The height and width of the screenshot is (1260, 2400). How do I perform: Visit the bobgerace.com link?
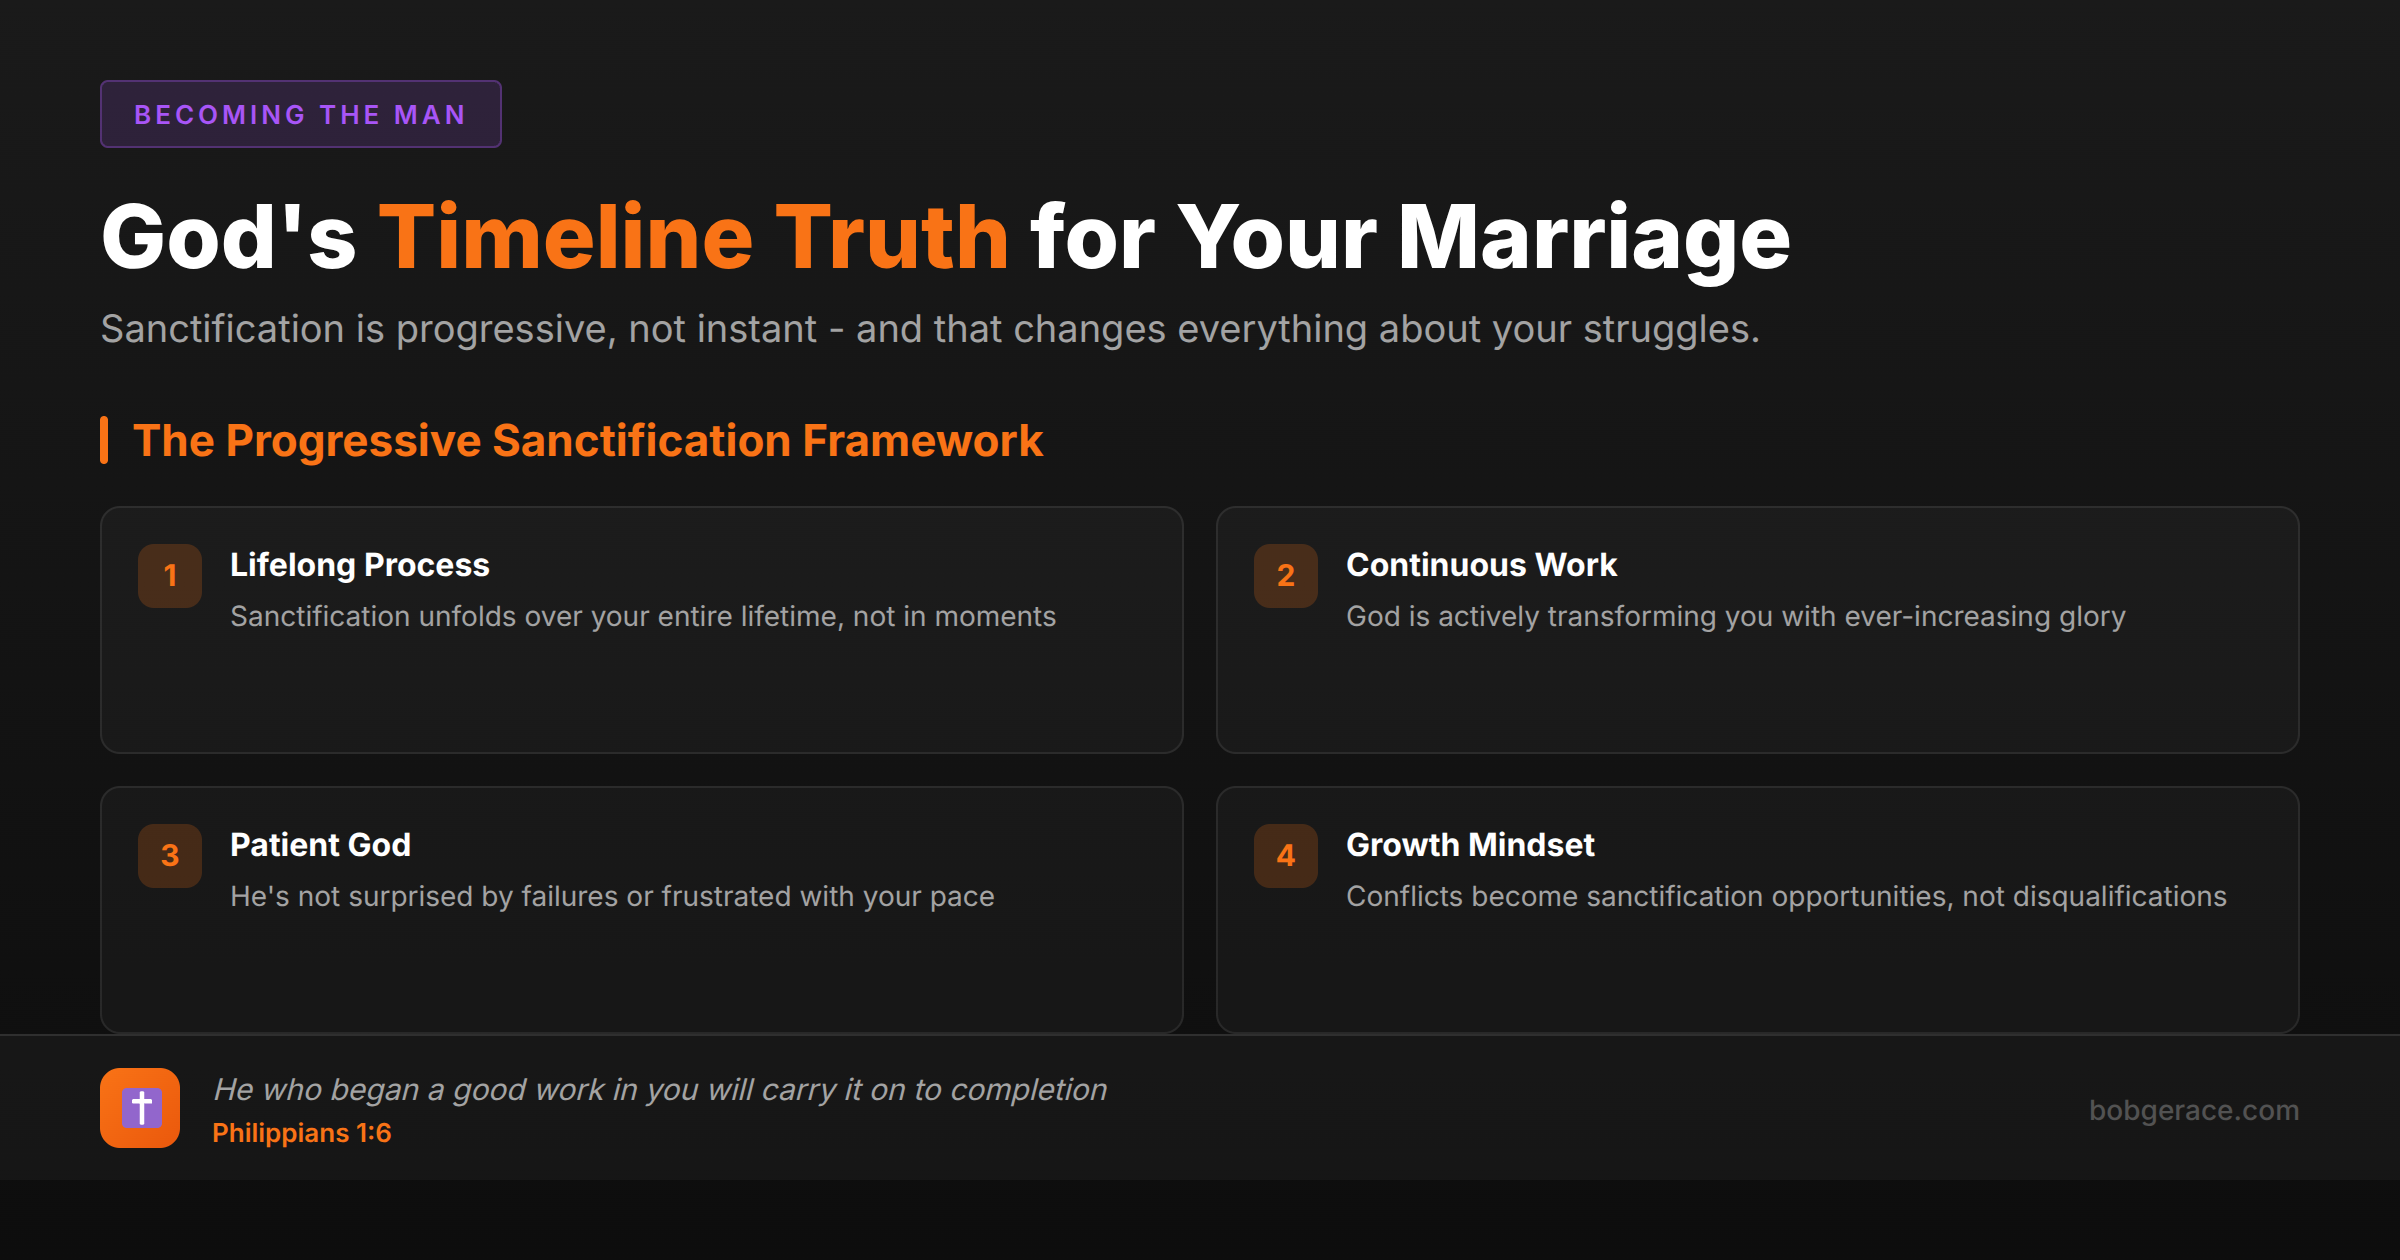[2194, 1110]
